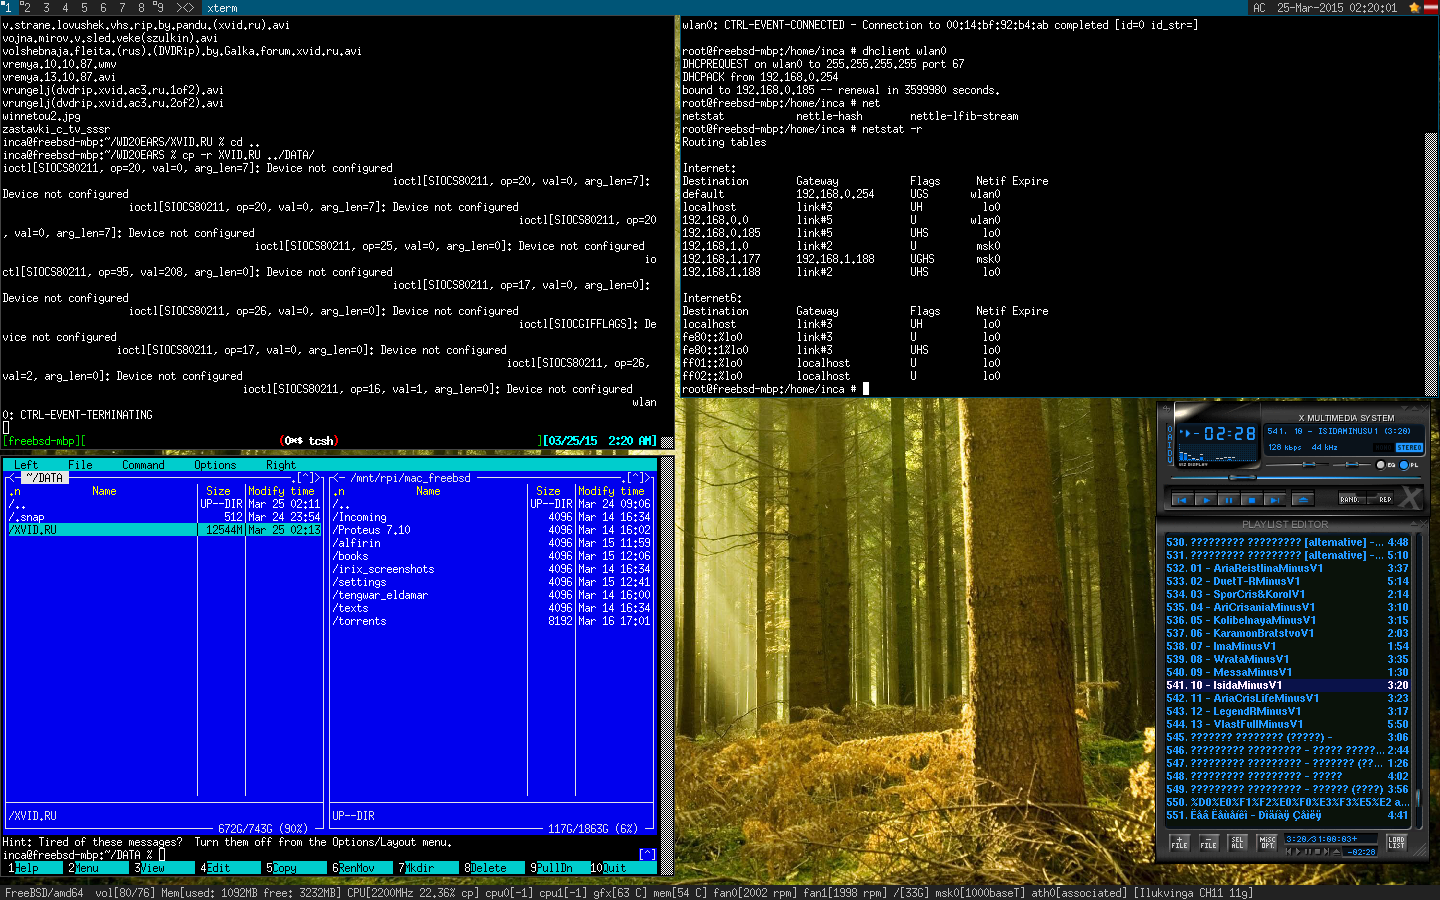Click the LOAD LIST button in playlist editor

point(1396,843)
